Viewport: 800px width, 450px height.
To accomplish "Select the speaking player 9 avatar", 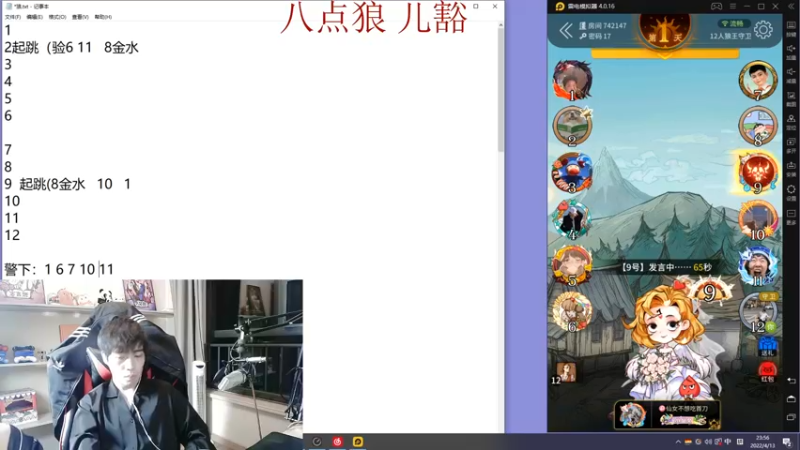I will [758, 172].
